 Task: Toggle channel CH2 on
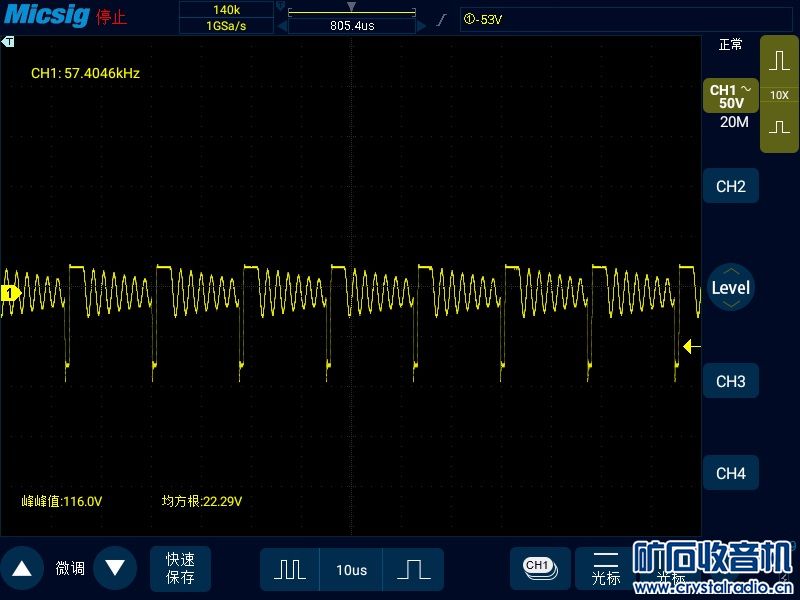click(x=731, y=186)
